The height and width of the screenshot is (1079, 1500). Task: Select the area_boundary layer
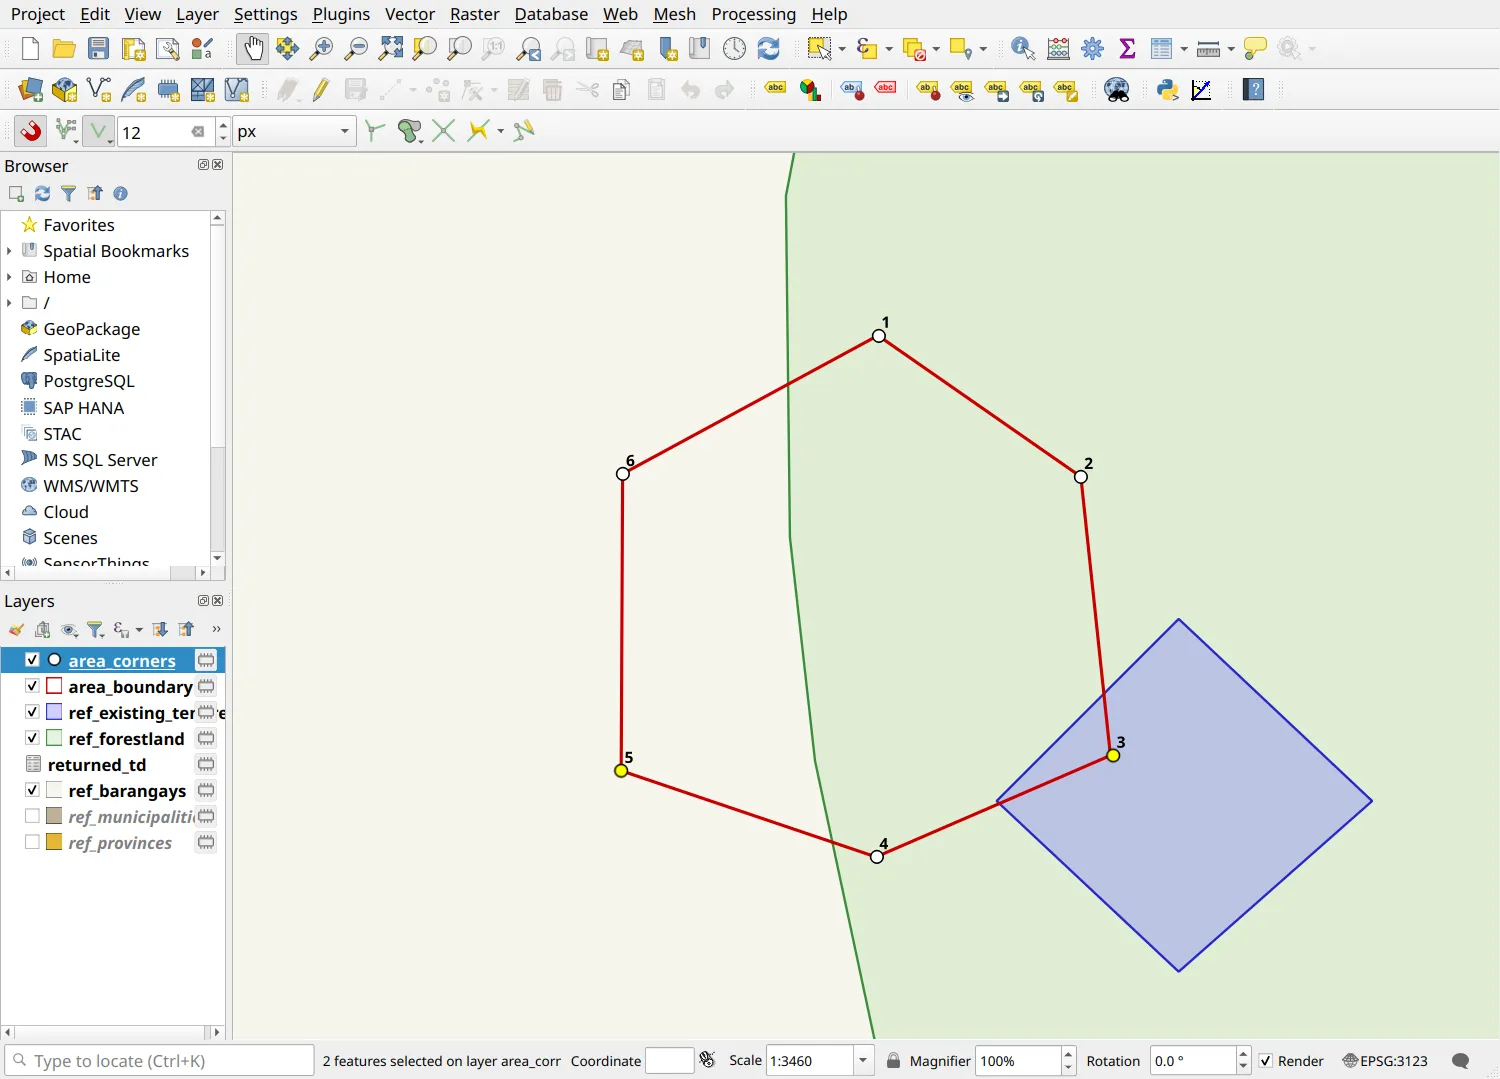[130, 687]
